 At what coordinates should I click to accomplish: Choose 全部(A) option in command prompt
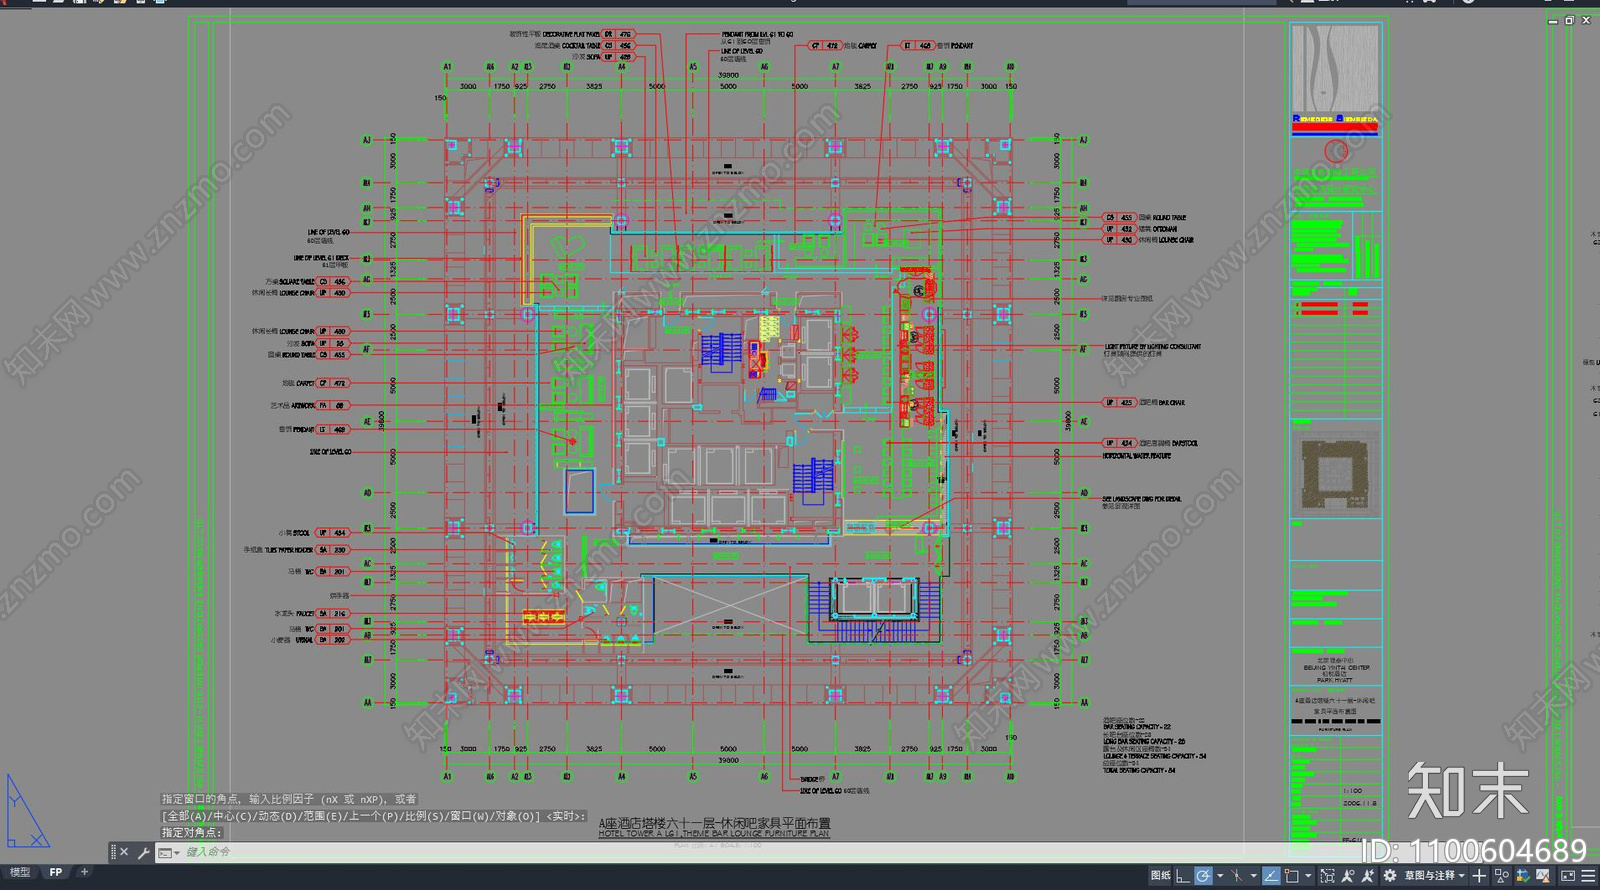pyautogui.click(x=186, y=816)
